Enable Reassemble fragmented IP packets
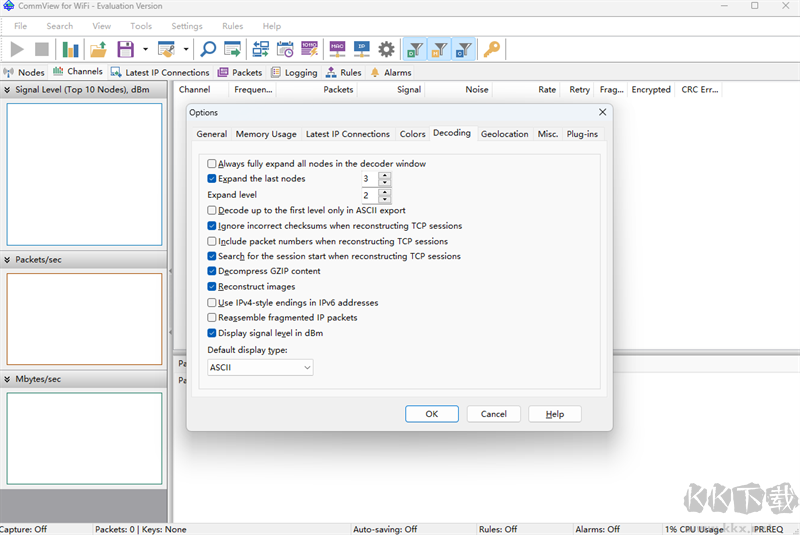Image resolution: width=800 pixels, height=535 pixels. (212, 317)
